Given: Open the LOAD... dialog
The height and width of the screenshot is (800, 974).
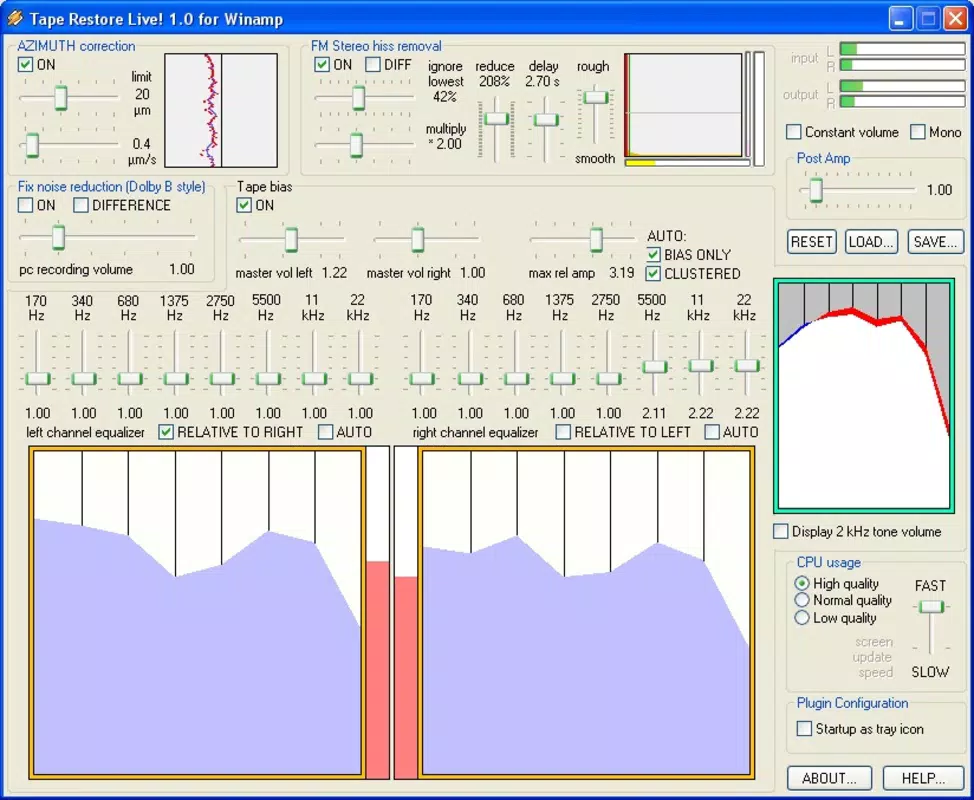Looking at the screenshot, I should tap(871, 242).
